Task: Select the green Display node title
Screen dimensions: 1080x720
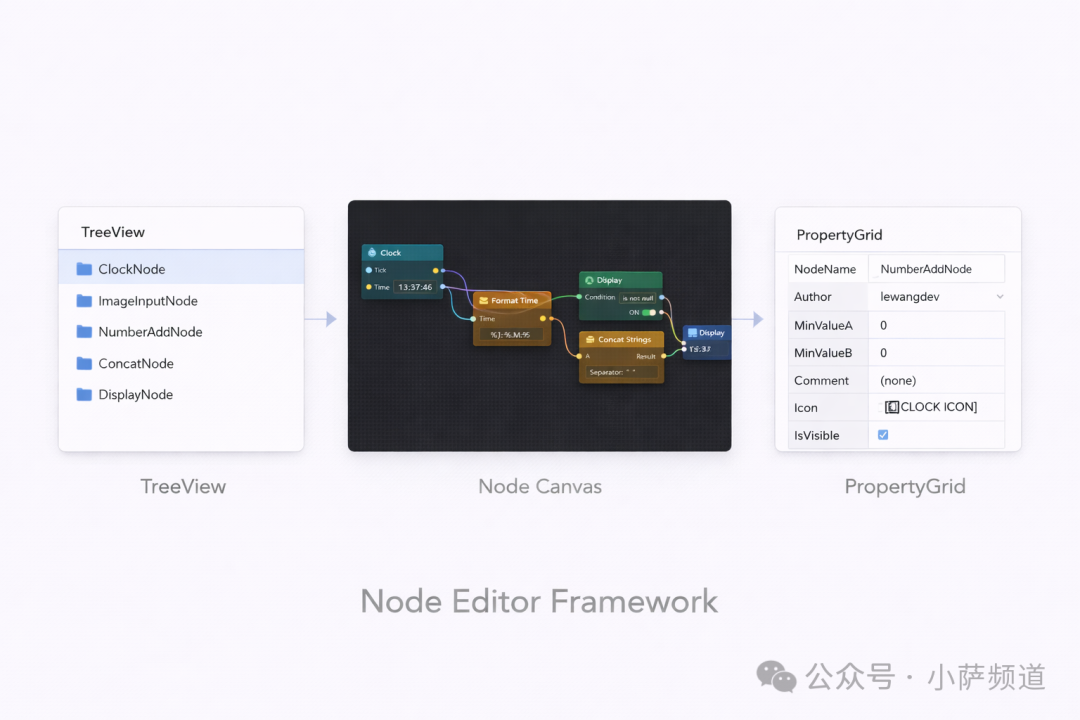Action: point(610,280)
